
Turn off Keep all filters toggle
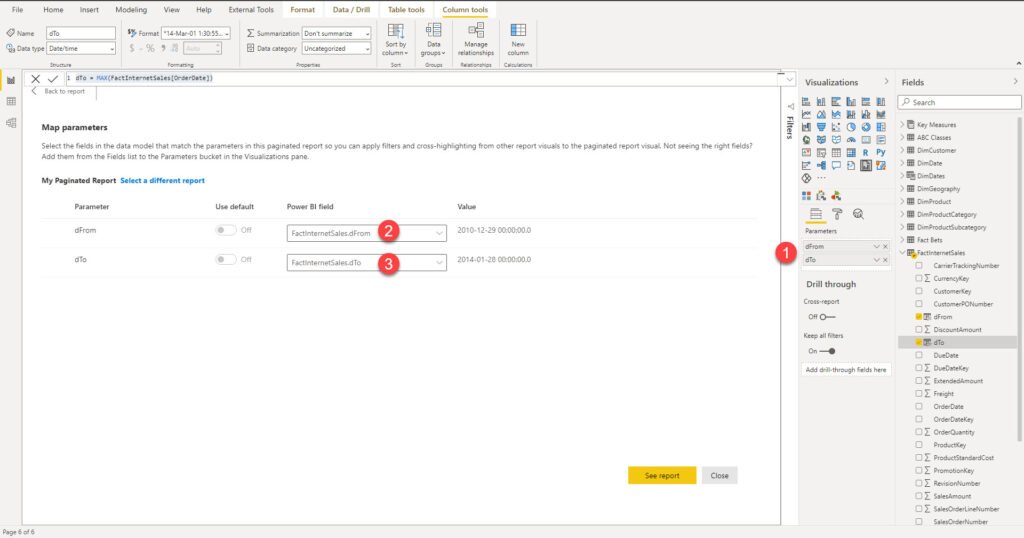click(827, 351)
